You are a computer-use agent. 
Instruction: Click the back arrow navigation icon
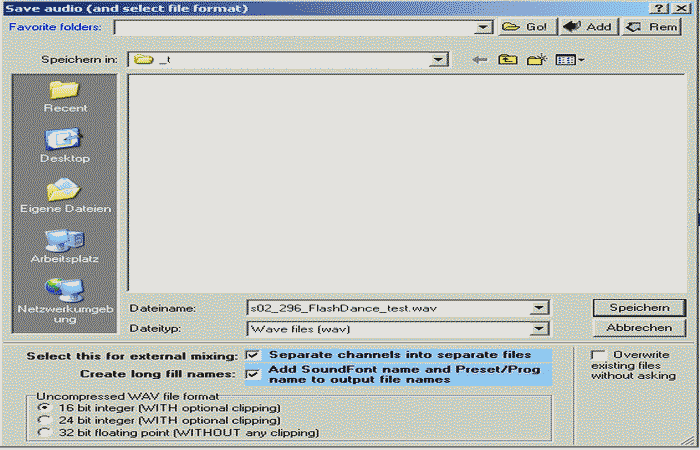[480, 60]
